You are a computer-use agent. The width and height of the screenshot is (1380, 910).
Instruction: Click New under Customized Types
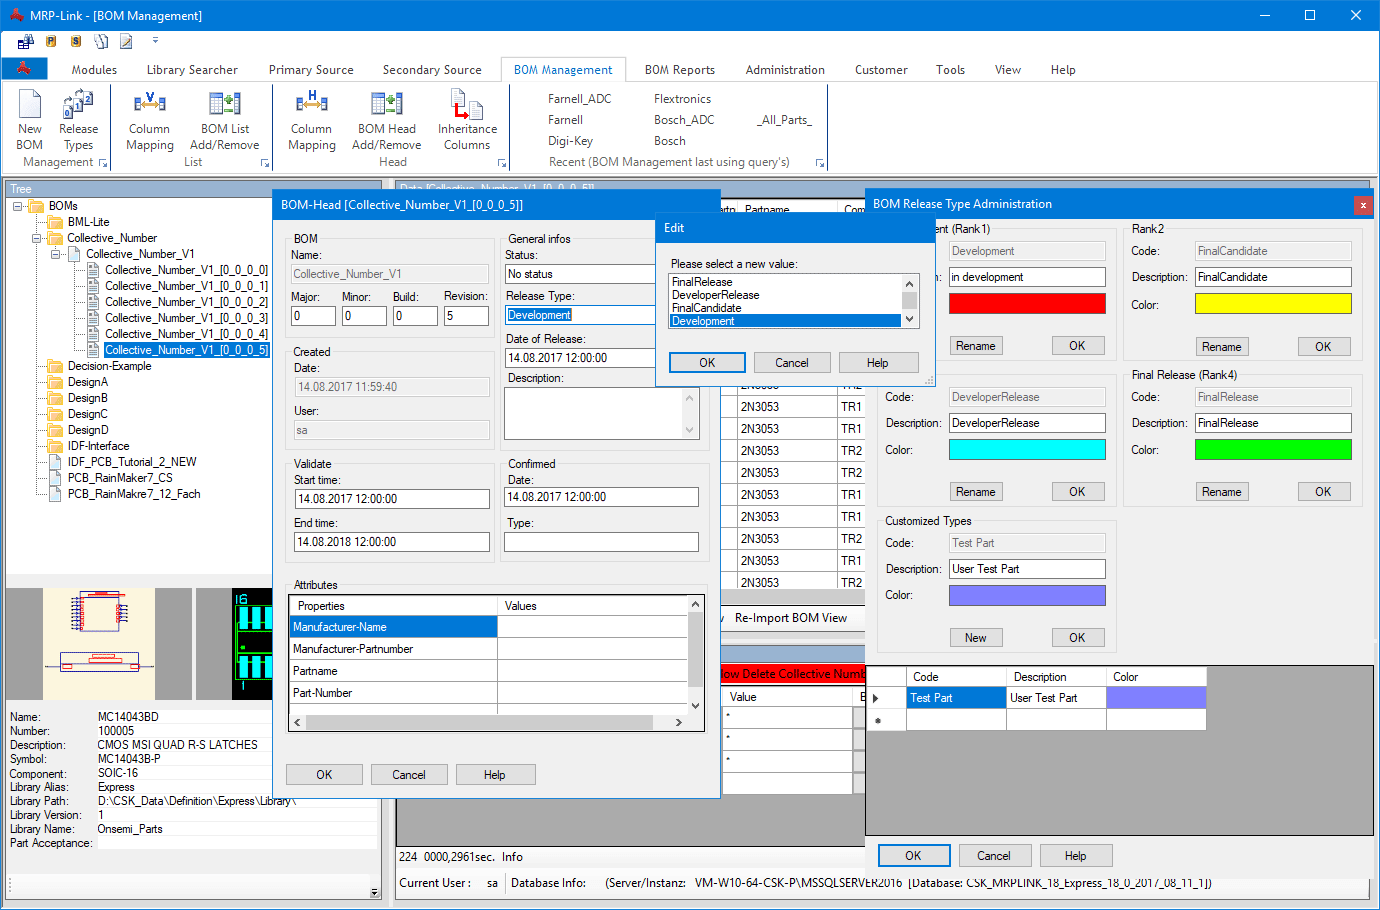(976, 638)
